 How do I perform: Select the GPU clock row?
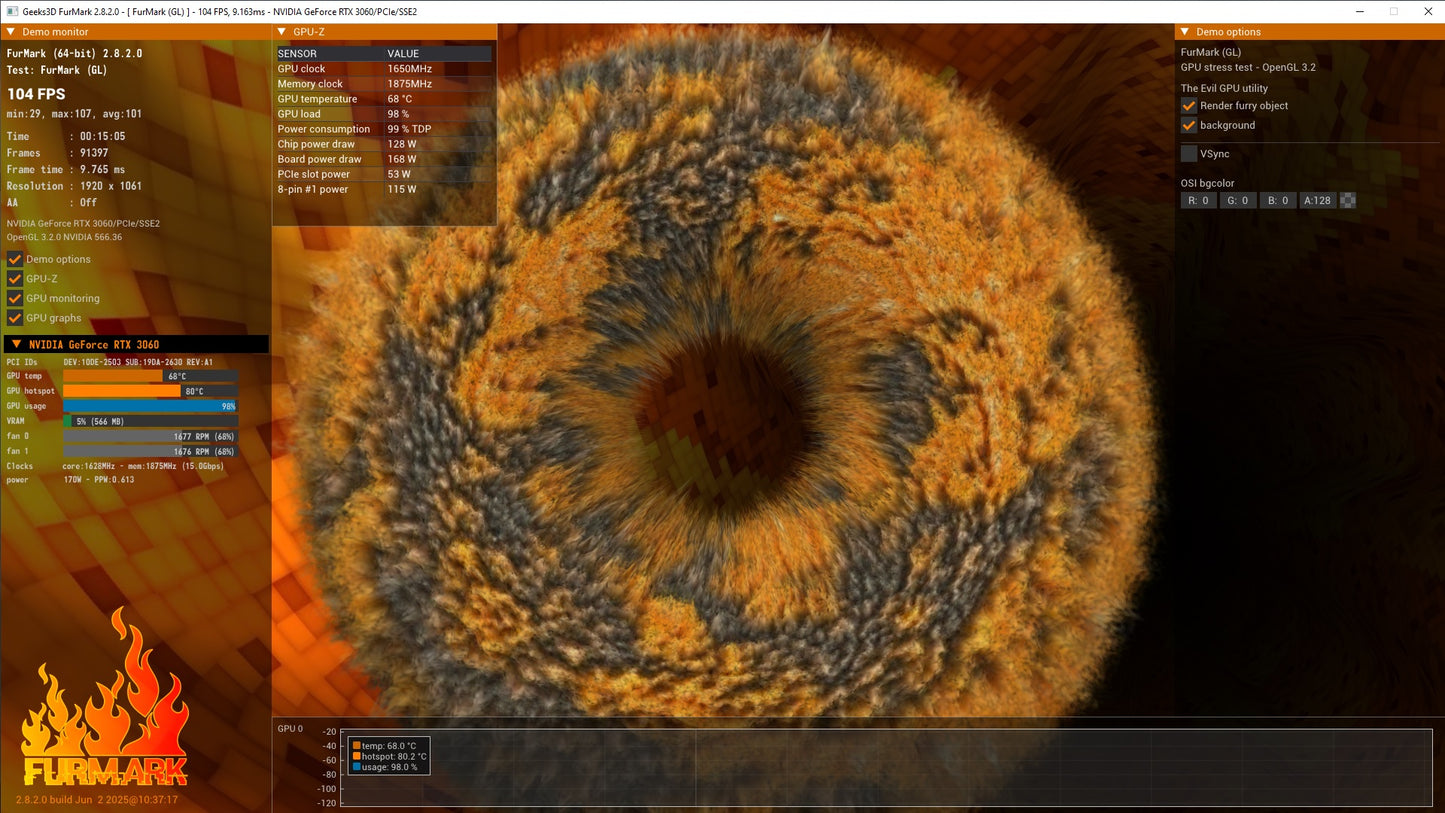point(384,69)
